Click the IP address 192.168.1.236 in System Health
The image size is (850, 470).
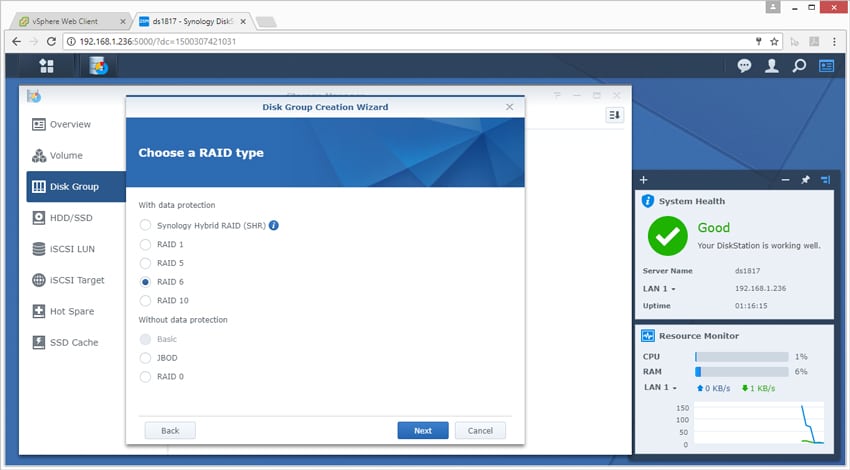tap(761, 288)
